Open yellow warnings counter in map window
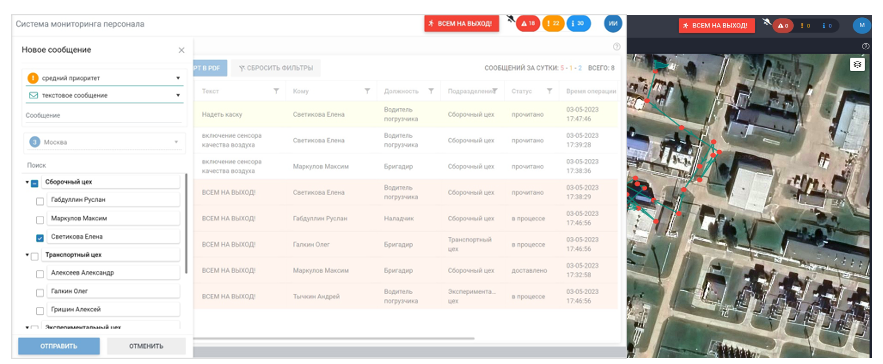Viewport: 883px width, 364px height. click(x=805, y=26)
